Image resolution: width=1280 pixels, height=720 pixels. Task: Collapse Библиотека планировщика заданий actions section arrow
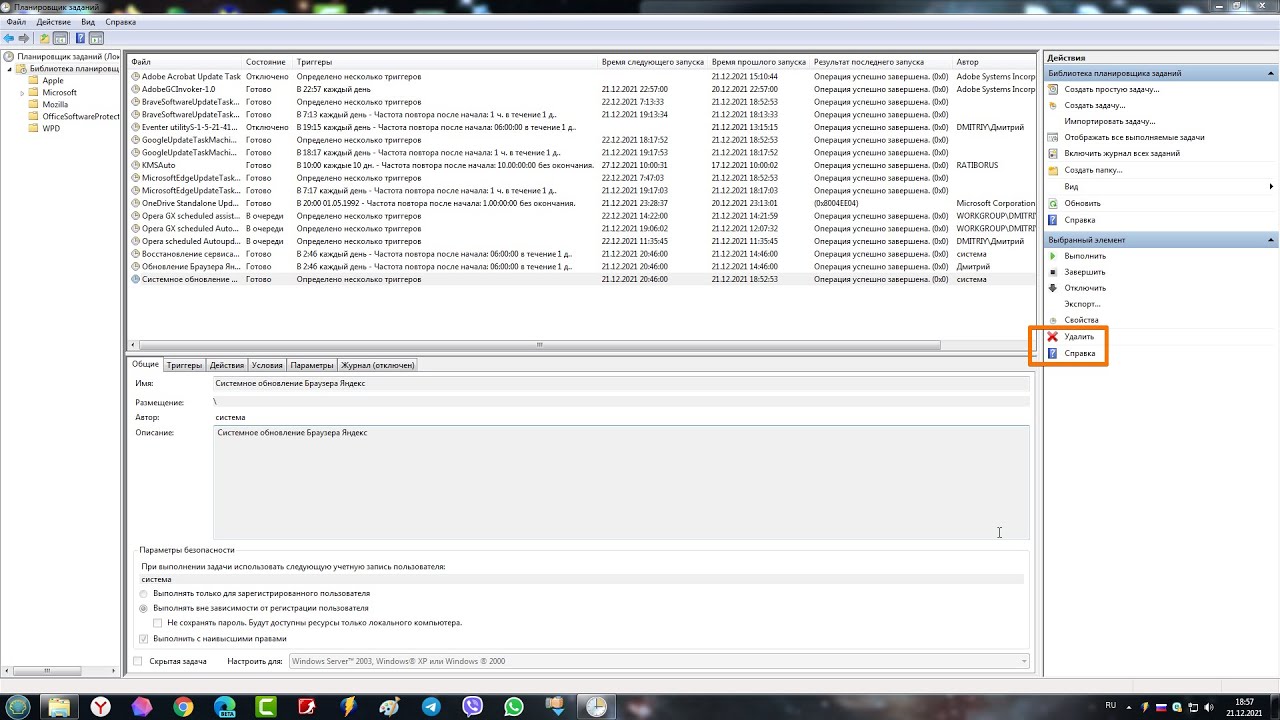pyautogui.click(x=1271, y=73)
